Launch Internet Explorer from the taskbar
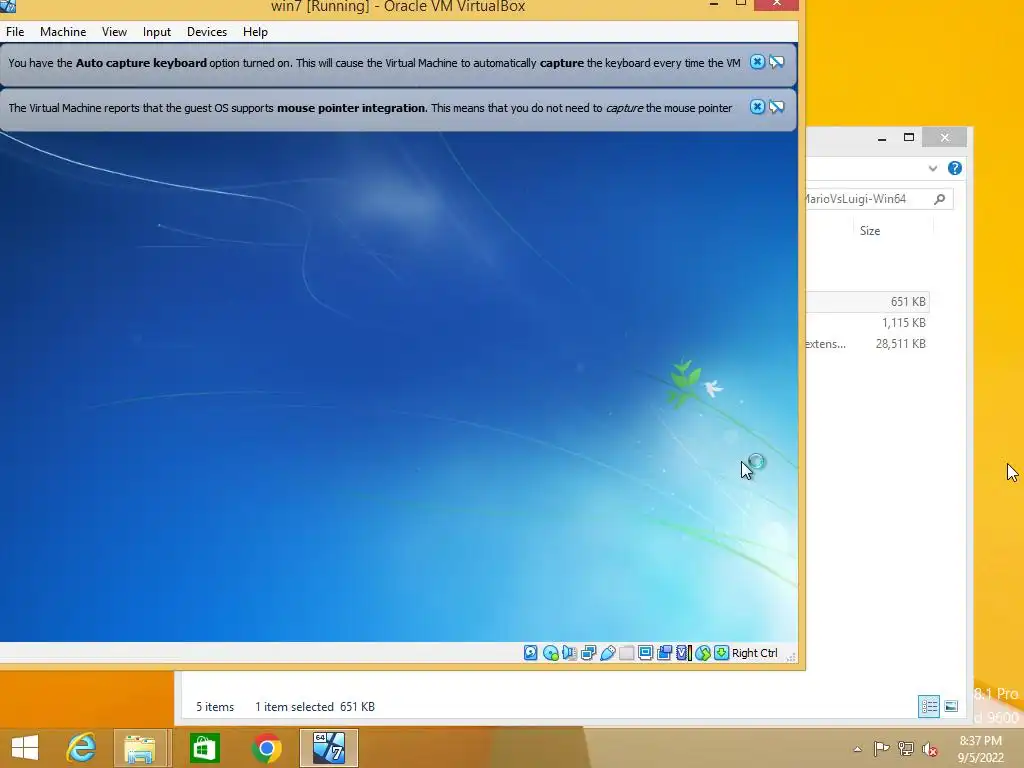This screenshot has width=1024, height=768. [82, 748]
